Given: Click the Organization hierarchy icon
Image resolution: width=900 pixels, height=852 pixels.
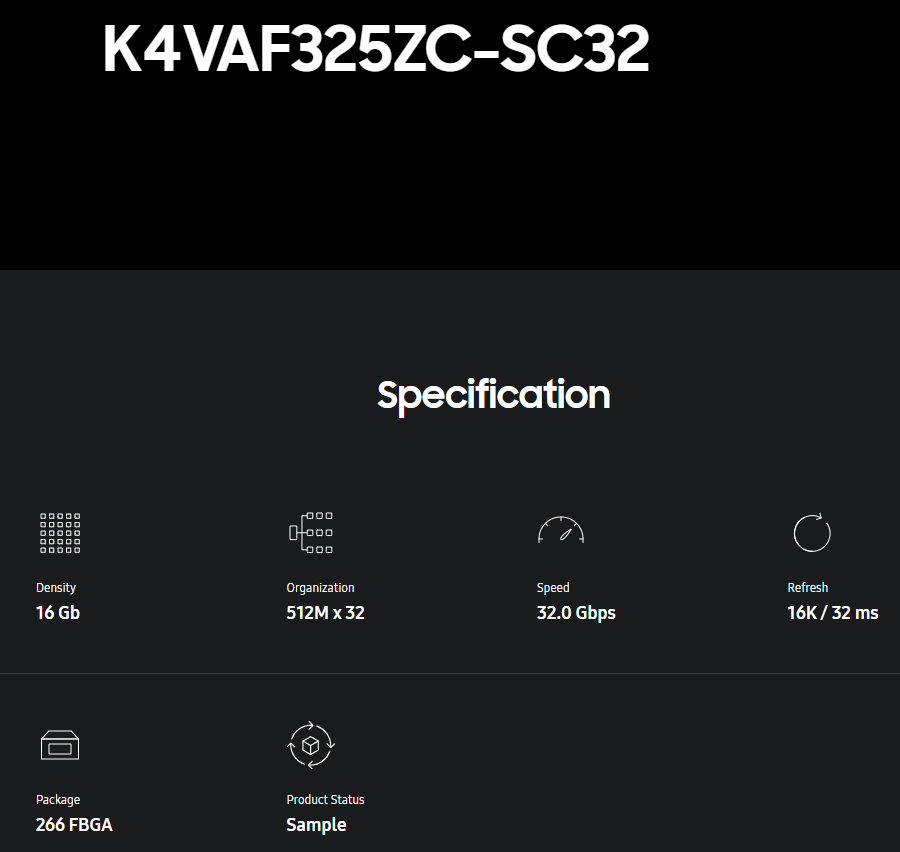Looking at the screenshot, I should click(311, 533).
